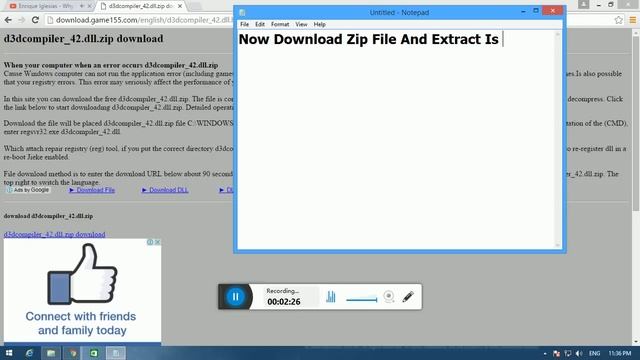Open the taskbar clock showing 11:36 PM

click(620, 353)
